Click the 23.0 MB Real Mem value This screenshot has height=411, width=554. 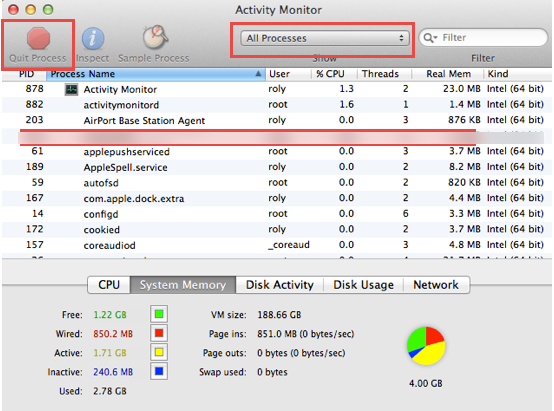click(462, 89)
